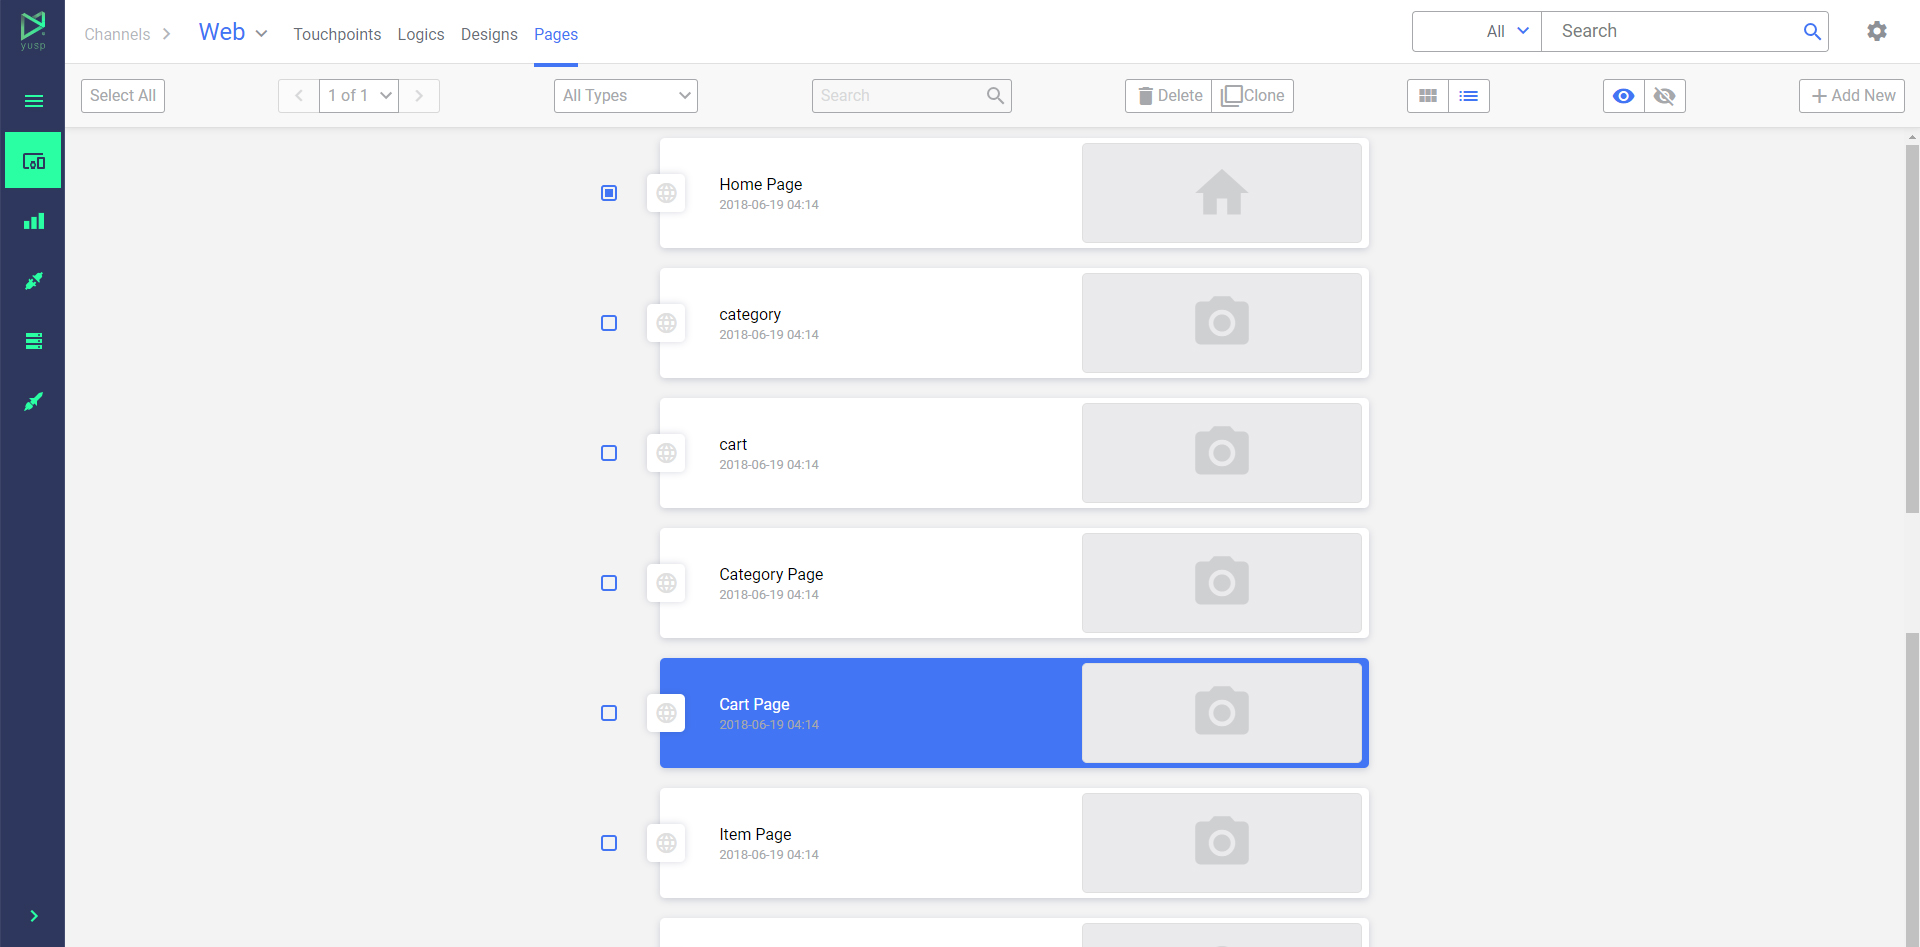
Task: Toggle hidden pages with crossed-eye icon
Action: coord(1665,96)
